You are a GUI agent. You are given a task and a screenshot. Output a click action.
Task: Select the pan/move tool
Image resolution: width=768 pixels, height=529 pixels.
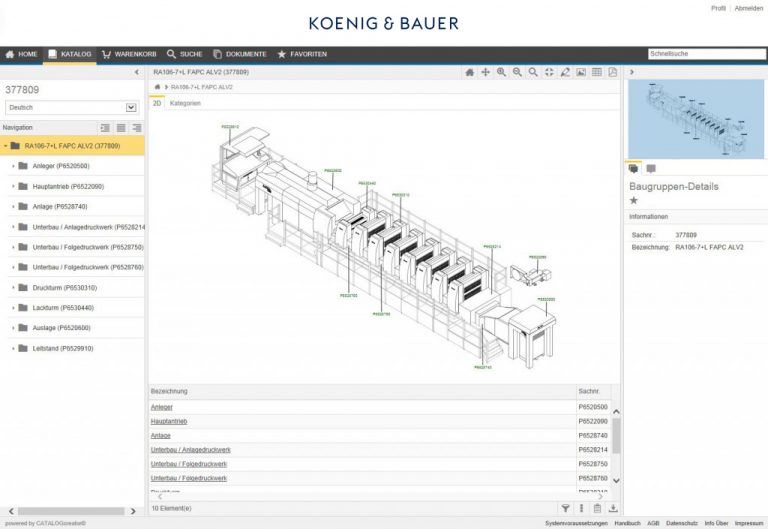pos(486,73)
